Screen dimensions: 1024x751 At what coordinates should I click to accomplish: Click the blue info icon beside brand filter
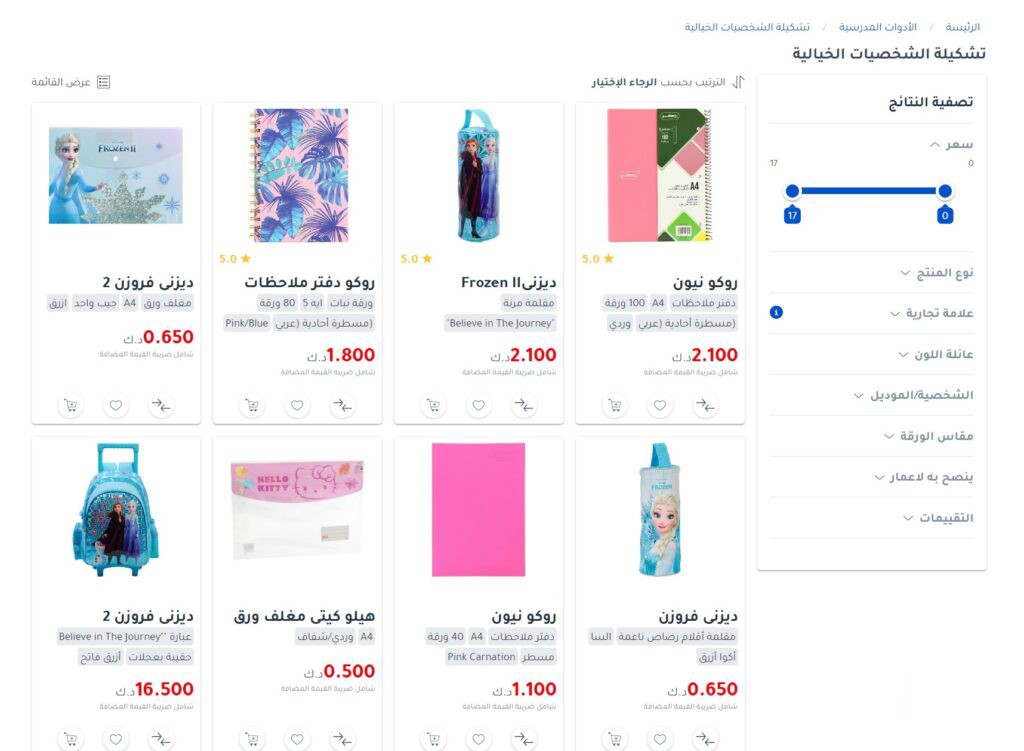pos(776,312)
